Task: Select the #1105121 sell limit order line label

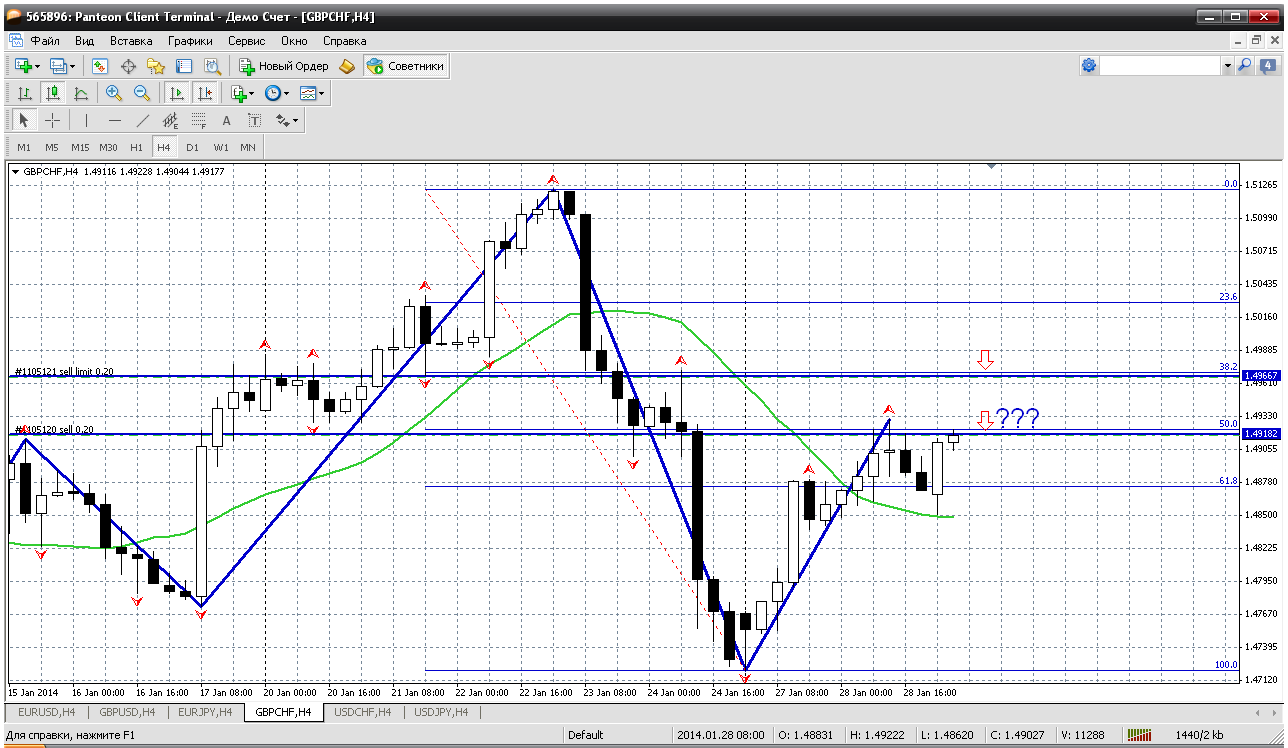Action: point(64,371)
